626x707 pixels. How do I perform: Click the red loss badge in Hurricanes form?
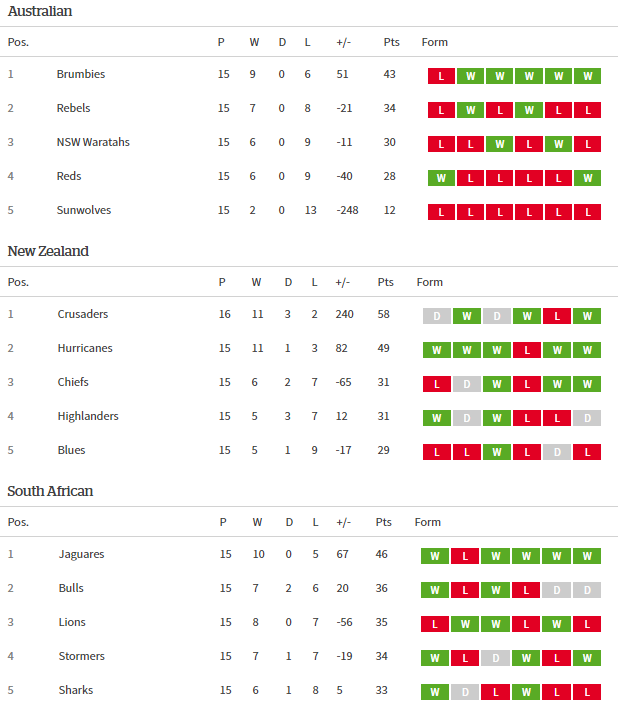526,350
